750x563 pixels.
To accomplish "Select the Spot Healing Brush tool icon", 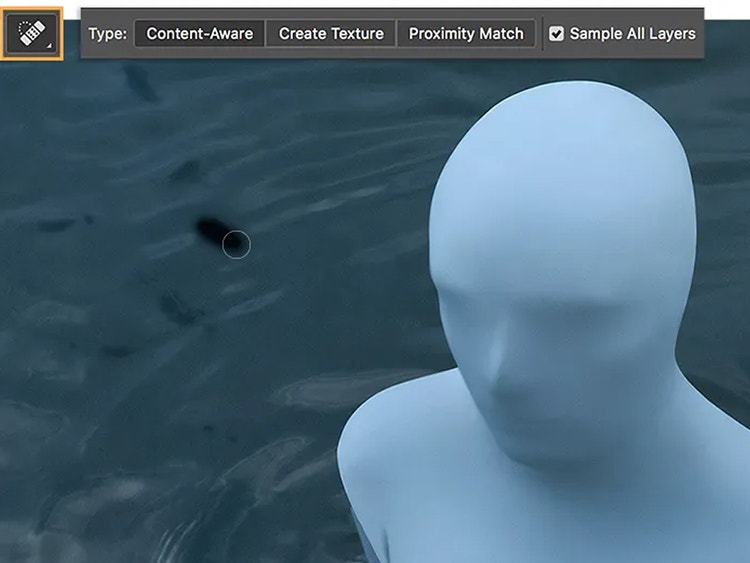I will [x=32, y=33].
